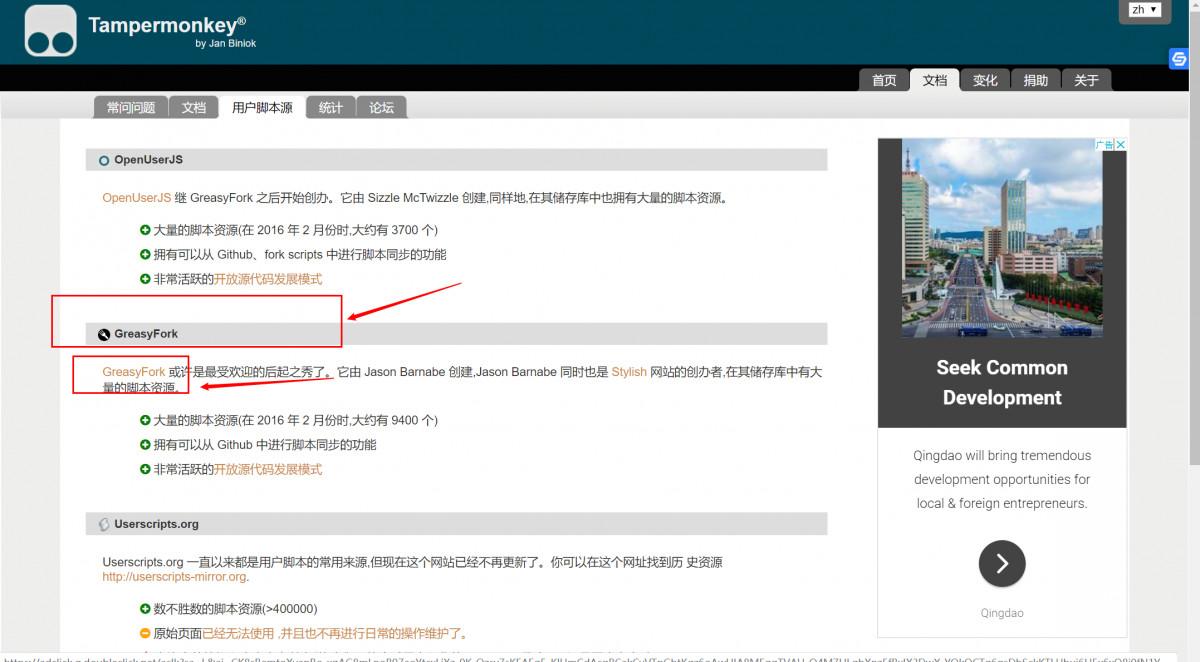Follow the OpenUserJS orange link
1200x662 pixels.
click(136, 198)
